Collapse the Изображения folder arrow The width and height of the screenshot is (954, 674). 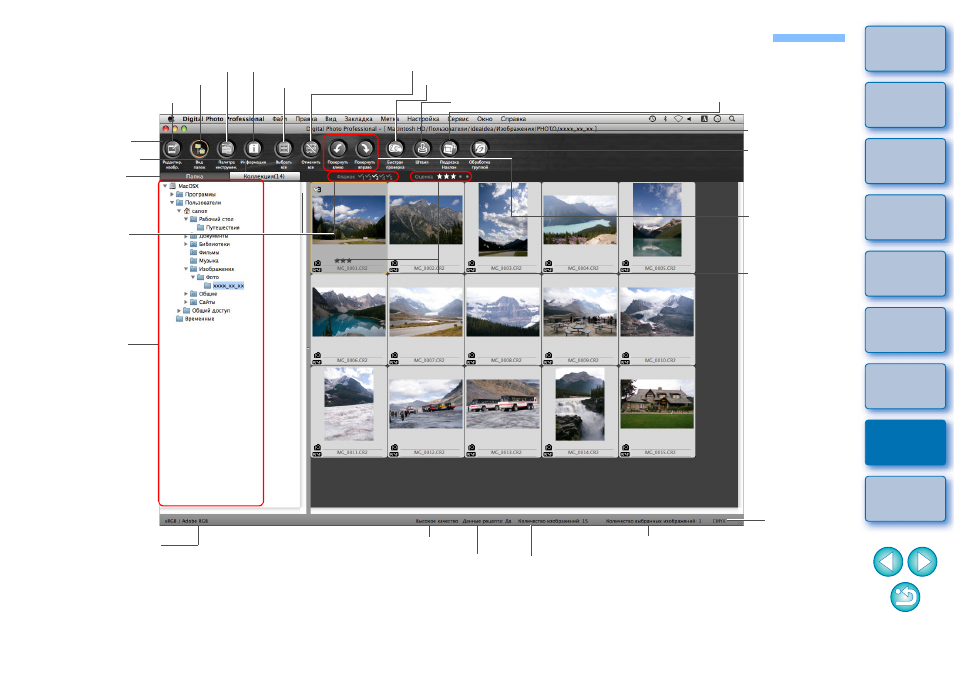click(186, 269)
